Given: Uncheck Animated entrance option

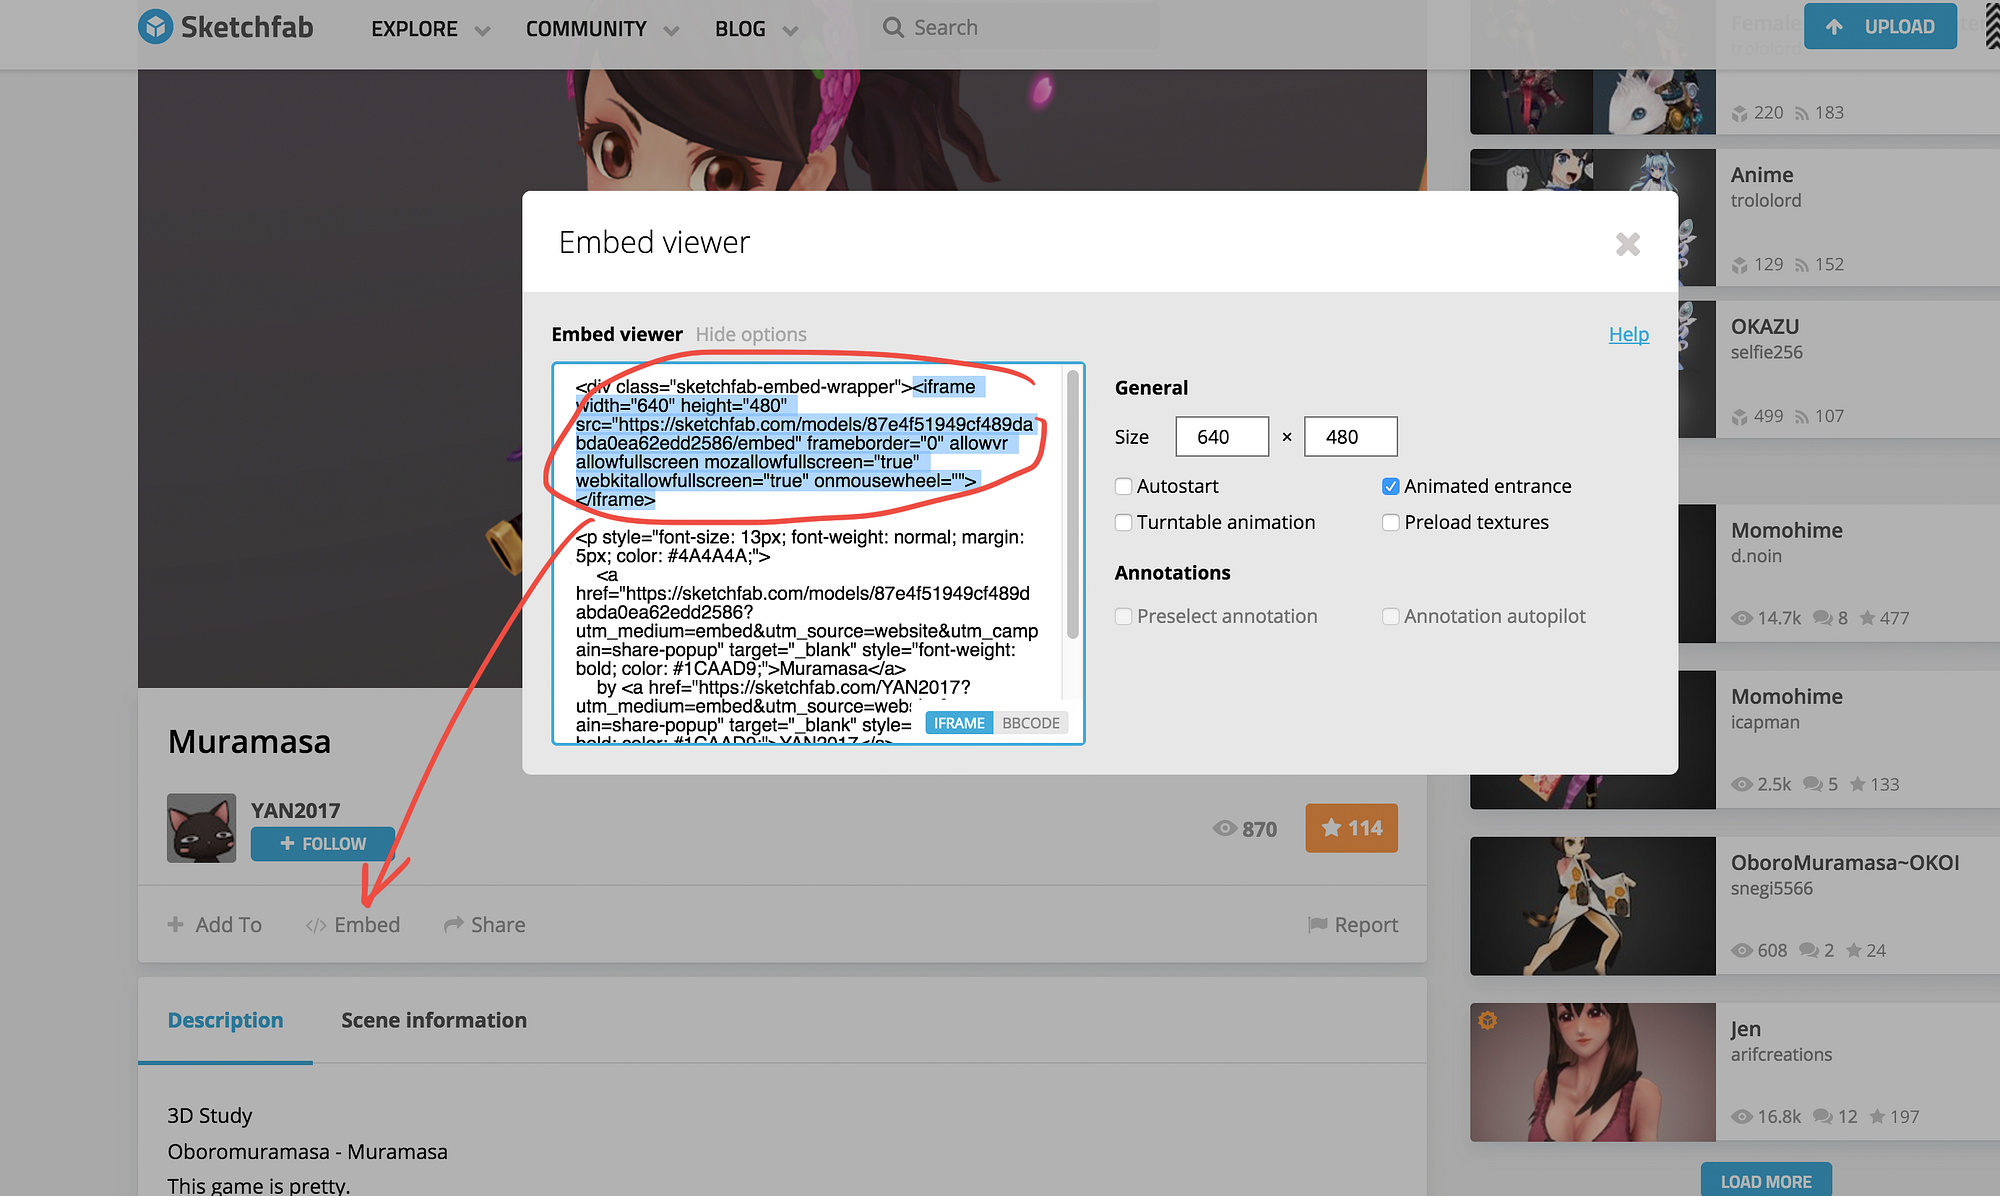Looking at the screenshot, I should [1391, 487].
